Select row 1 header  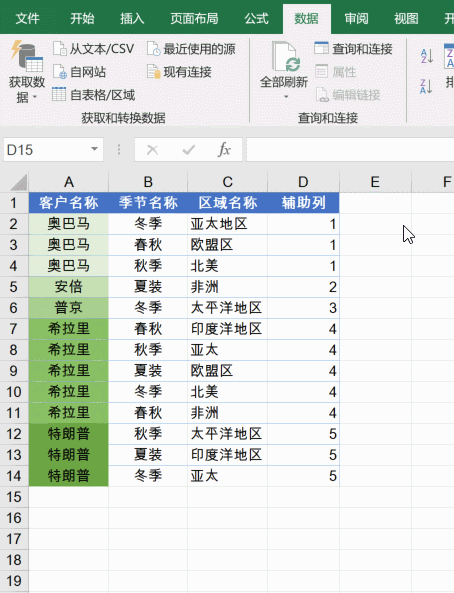[14, 203]
